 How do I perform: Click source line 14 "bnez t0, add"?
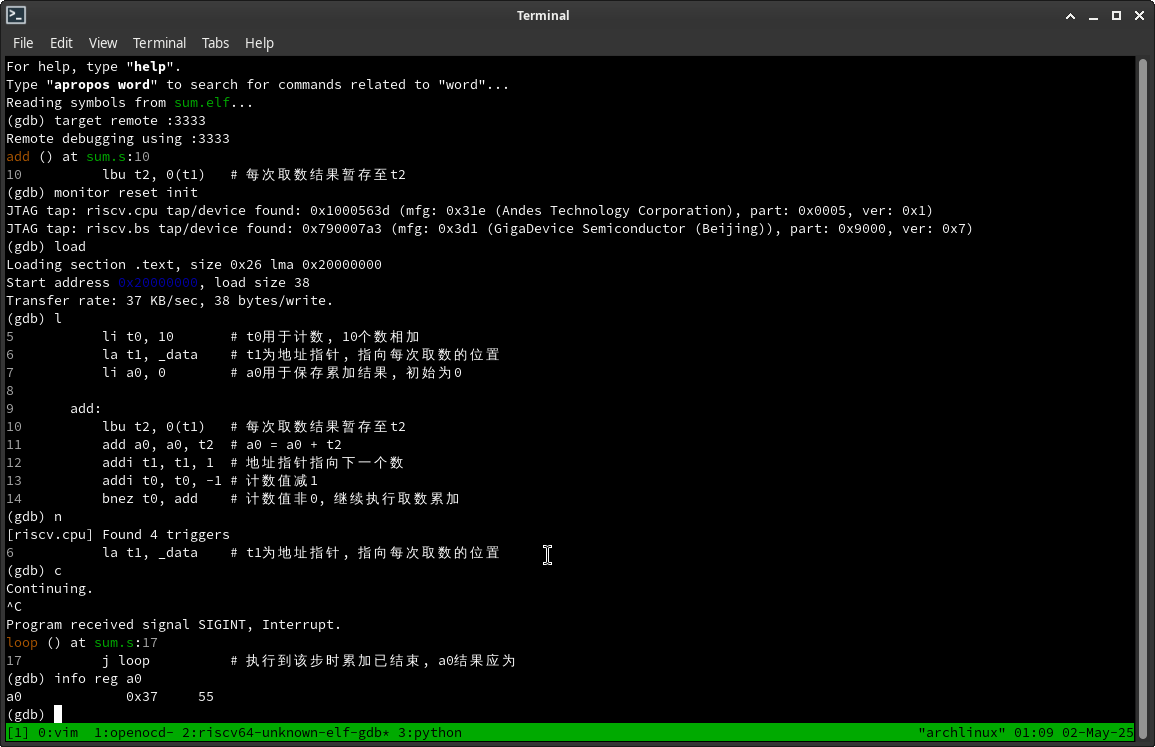[150, 499]
